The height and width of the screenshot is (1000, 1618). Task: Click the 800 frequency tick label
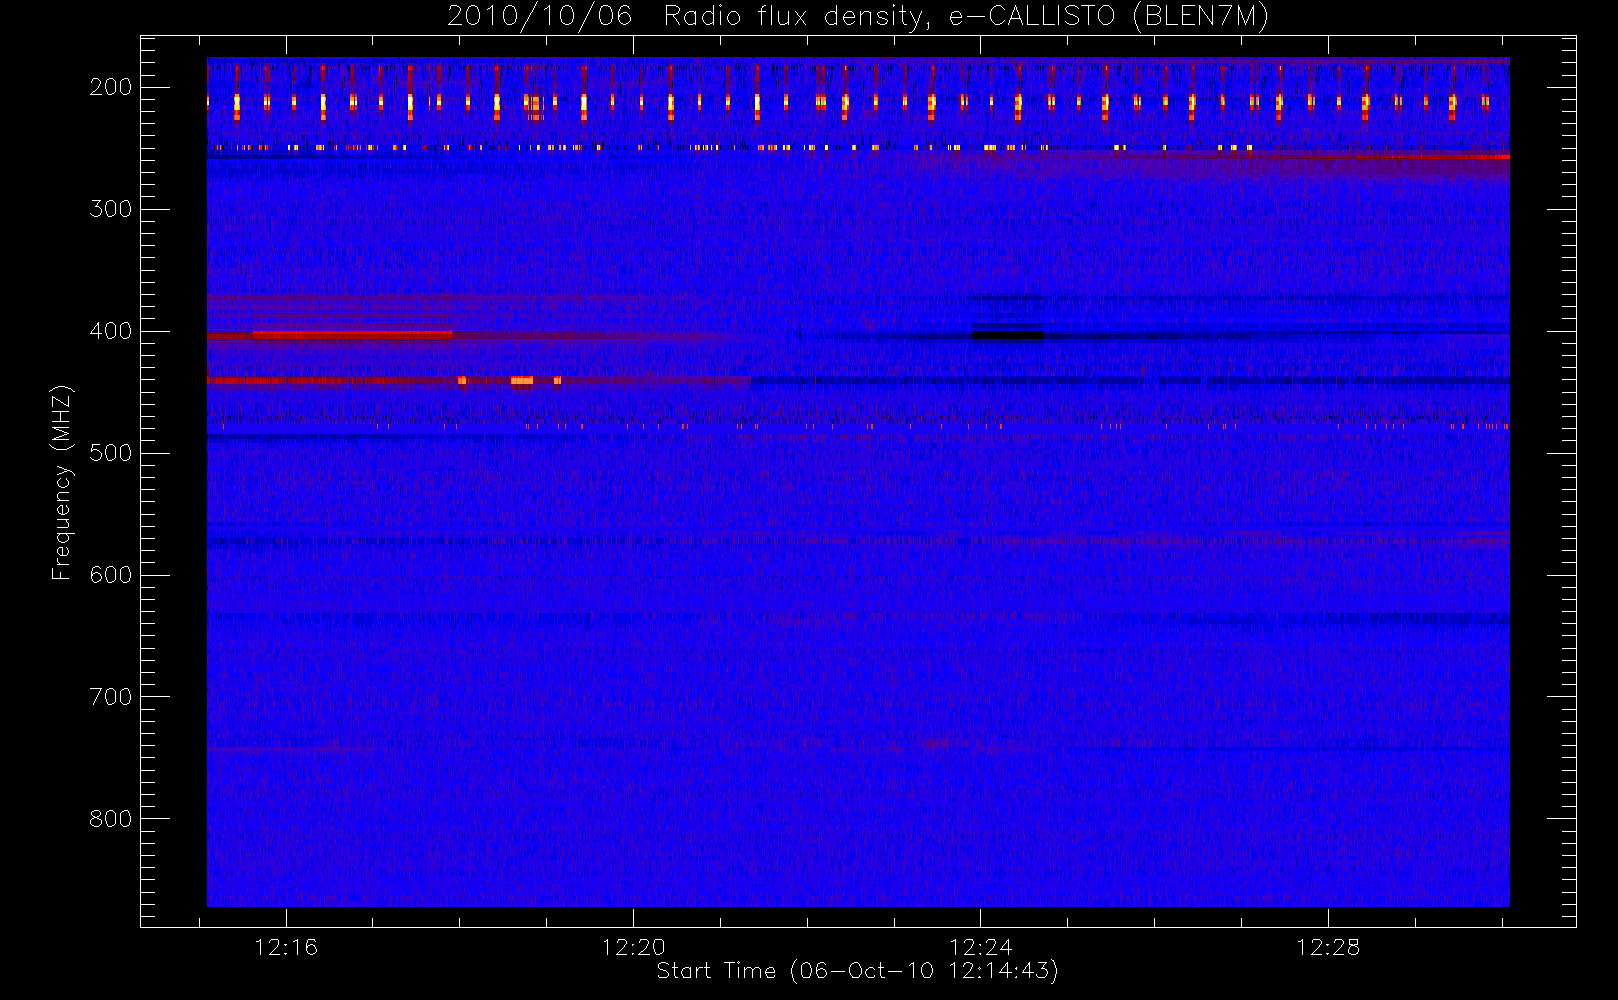(x=111, y=819)
